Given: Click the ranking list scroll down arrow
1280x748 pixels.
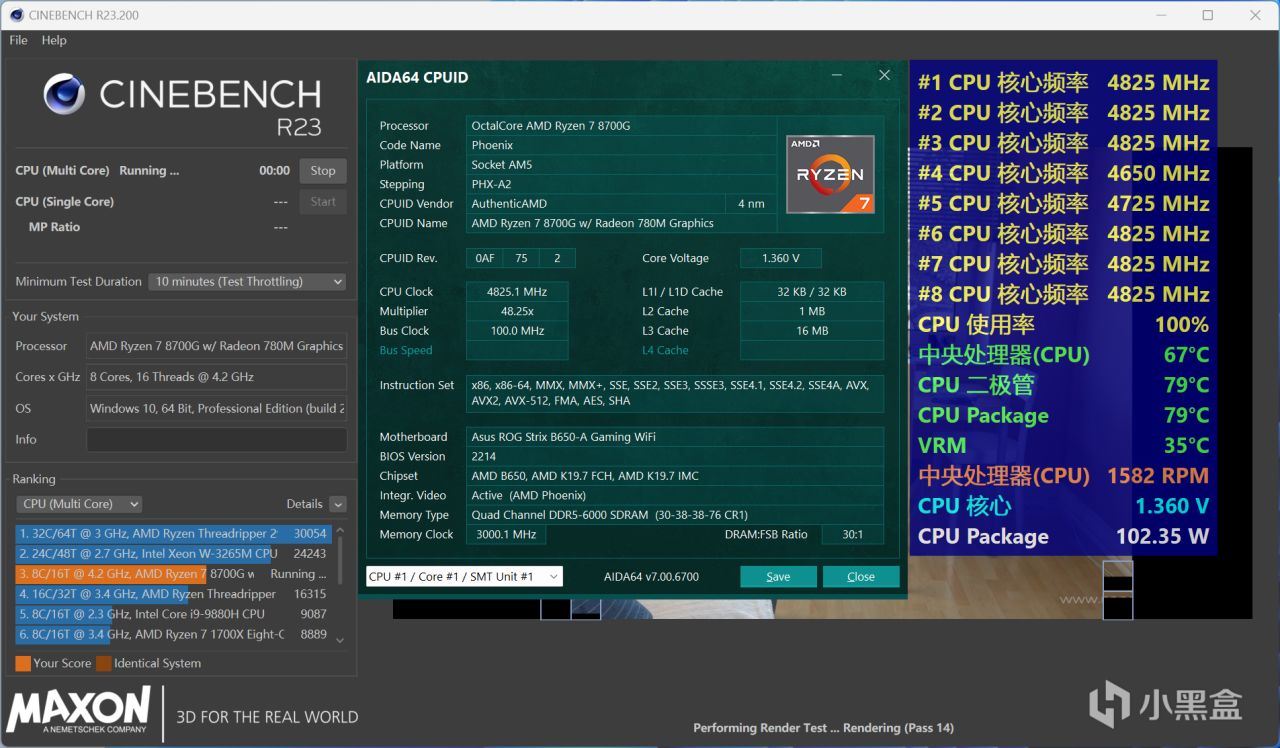Looking at the screenshot, I should [340, 640].
